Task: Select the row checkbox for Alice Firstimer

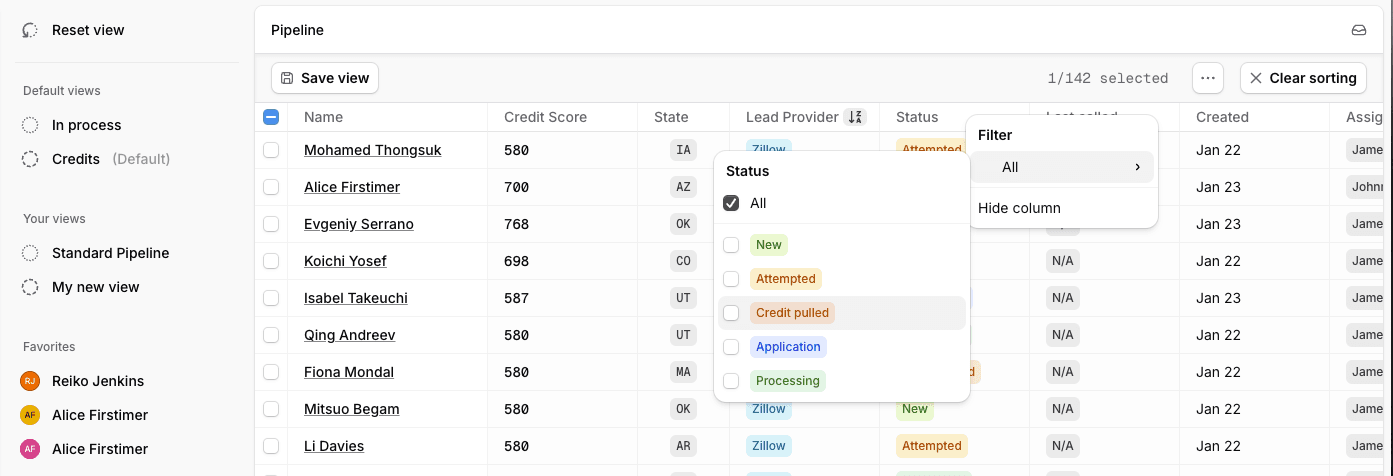Action: tap(271, 187)
